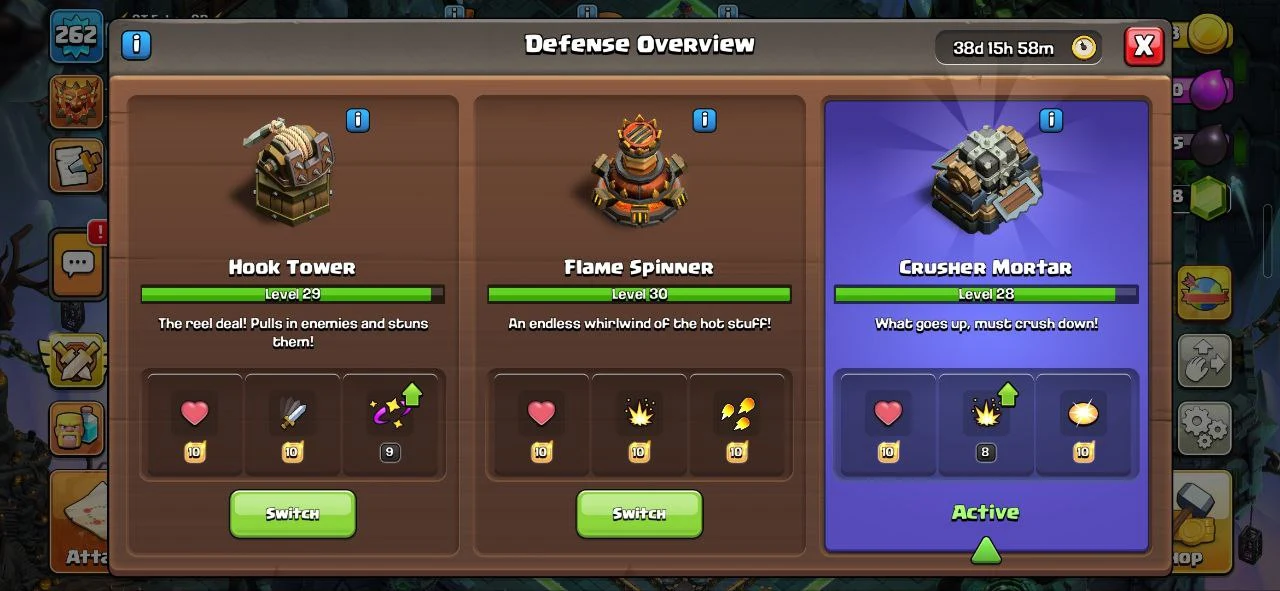Select Hook Tower sword damage stat

(292, 424)
